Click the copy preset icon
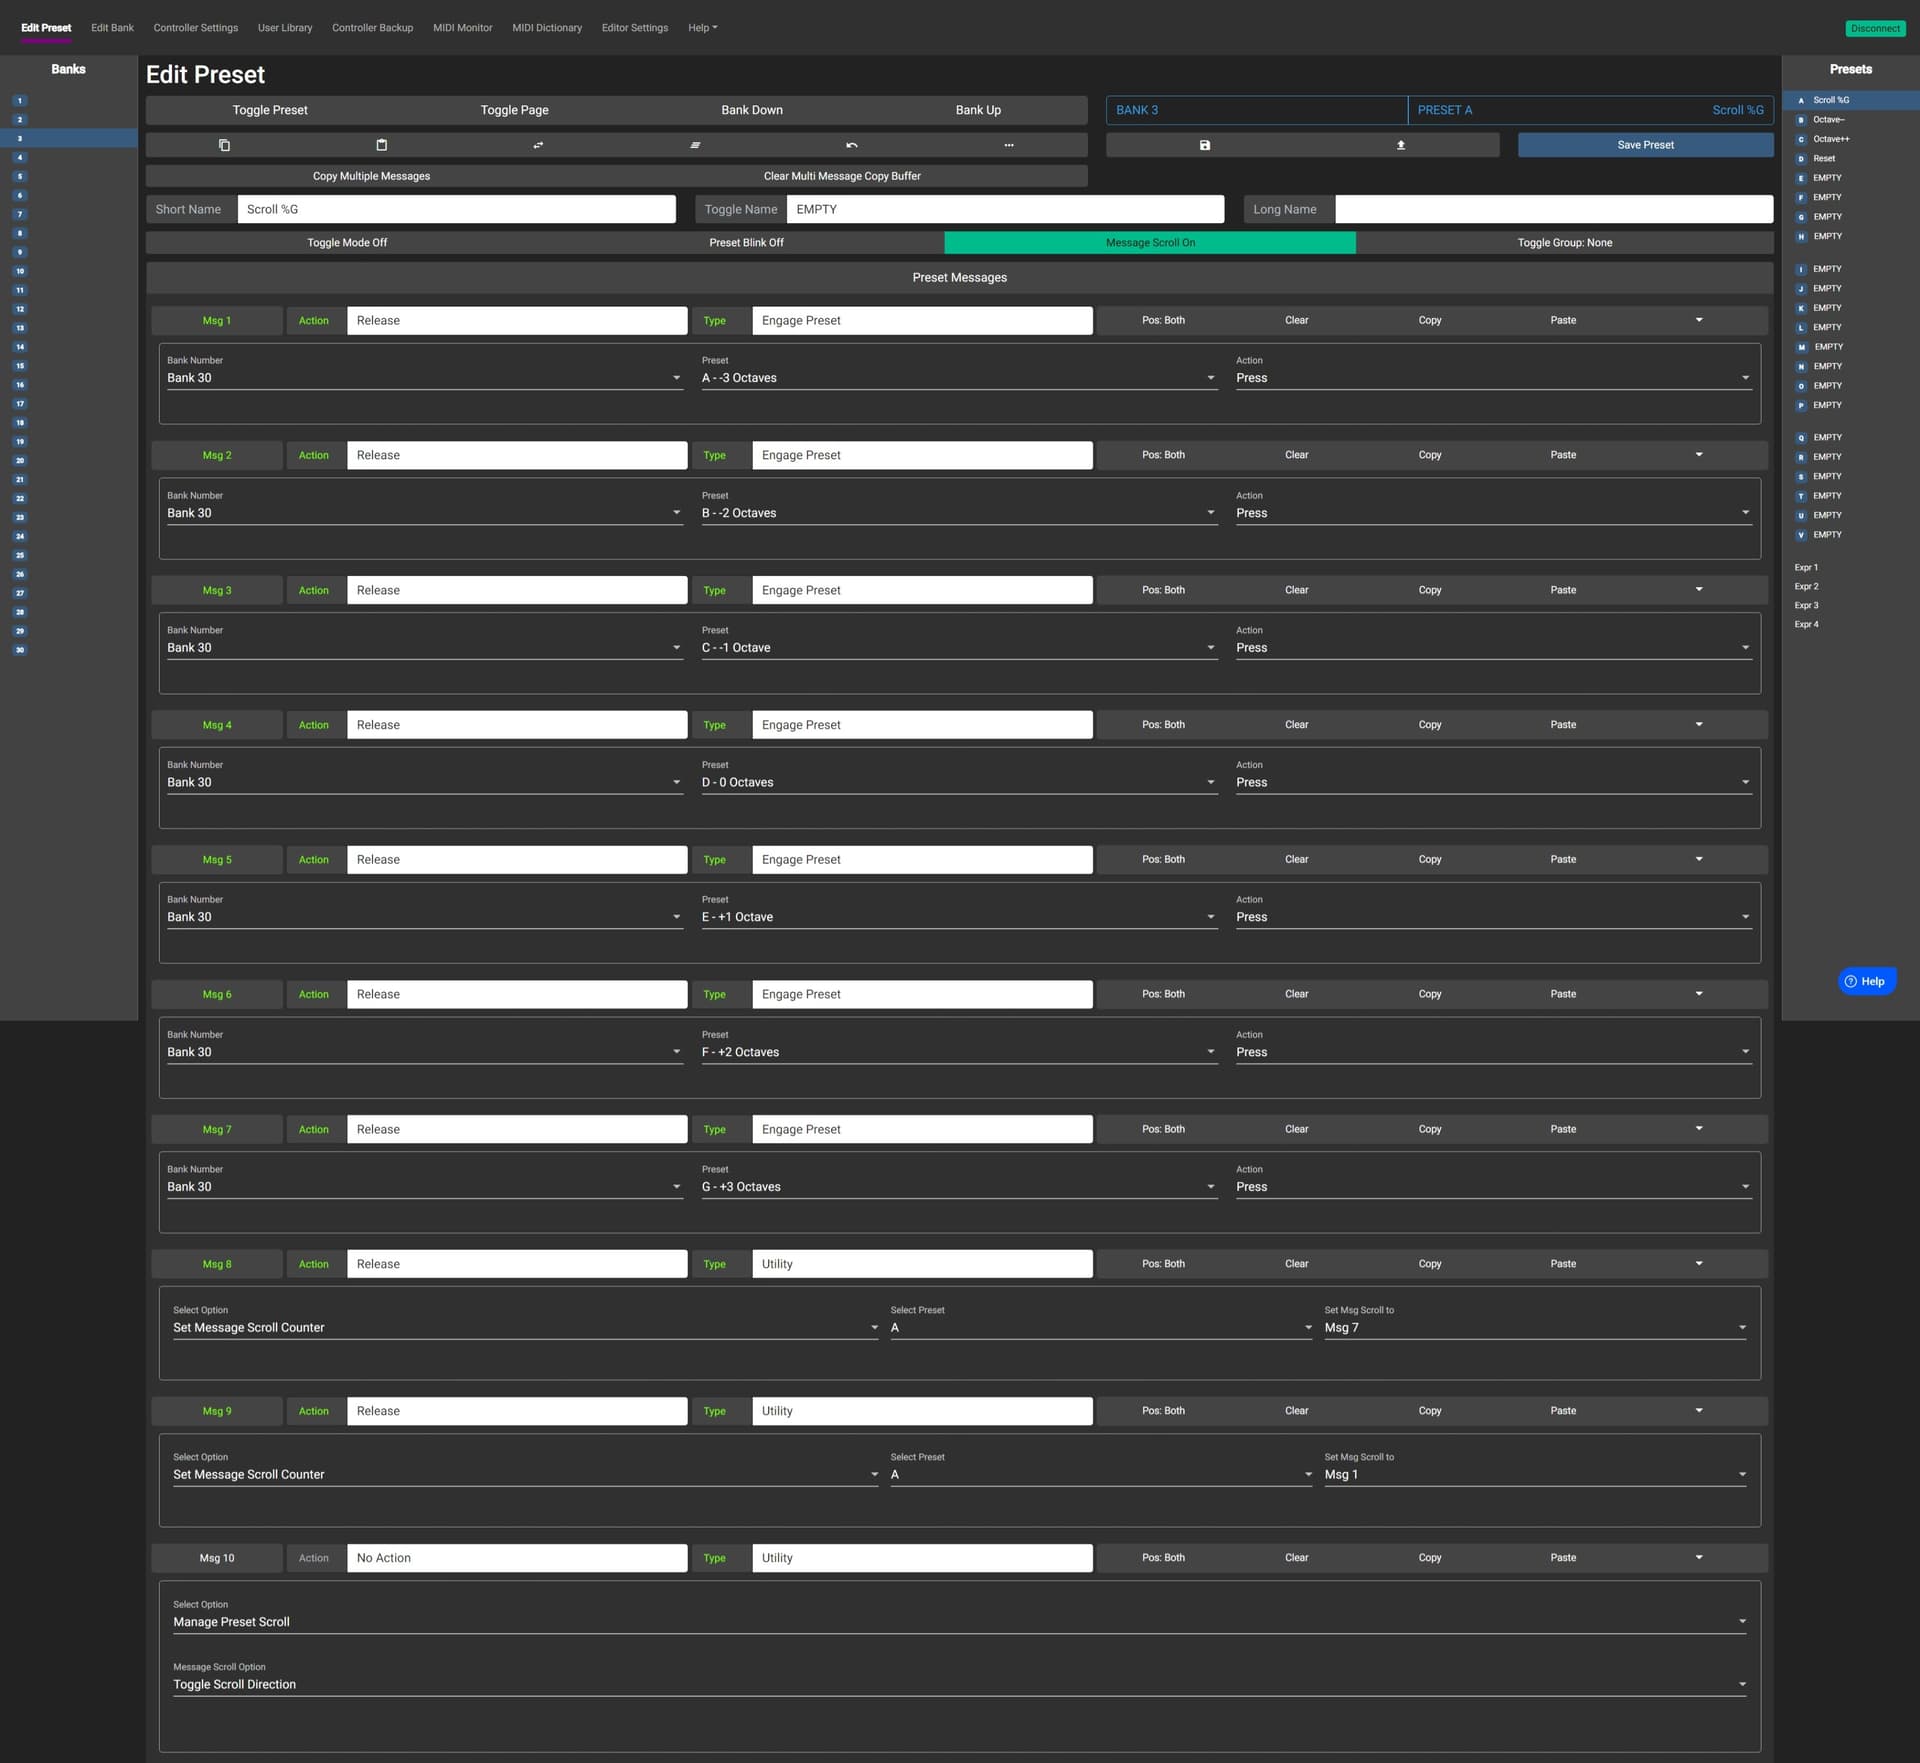This screenshot has width=1920, height=1763. click(224, 145)
